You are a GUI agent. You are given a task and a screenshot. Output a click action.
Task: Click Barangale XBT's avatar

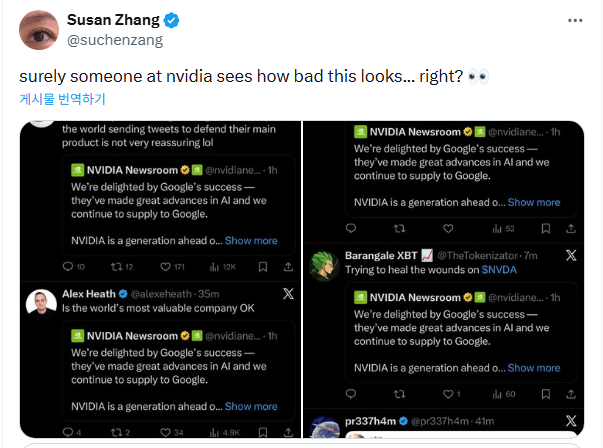(x=322, y=262)
